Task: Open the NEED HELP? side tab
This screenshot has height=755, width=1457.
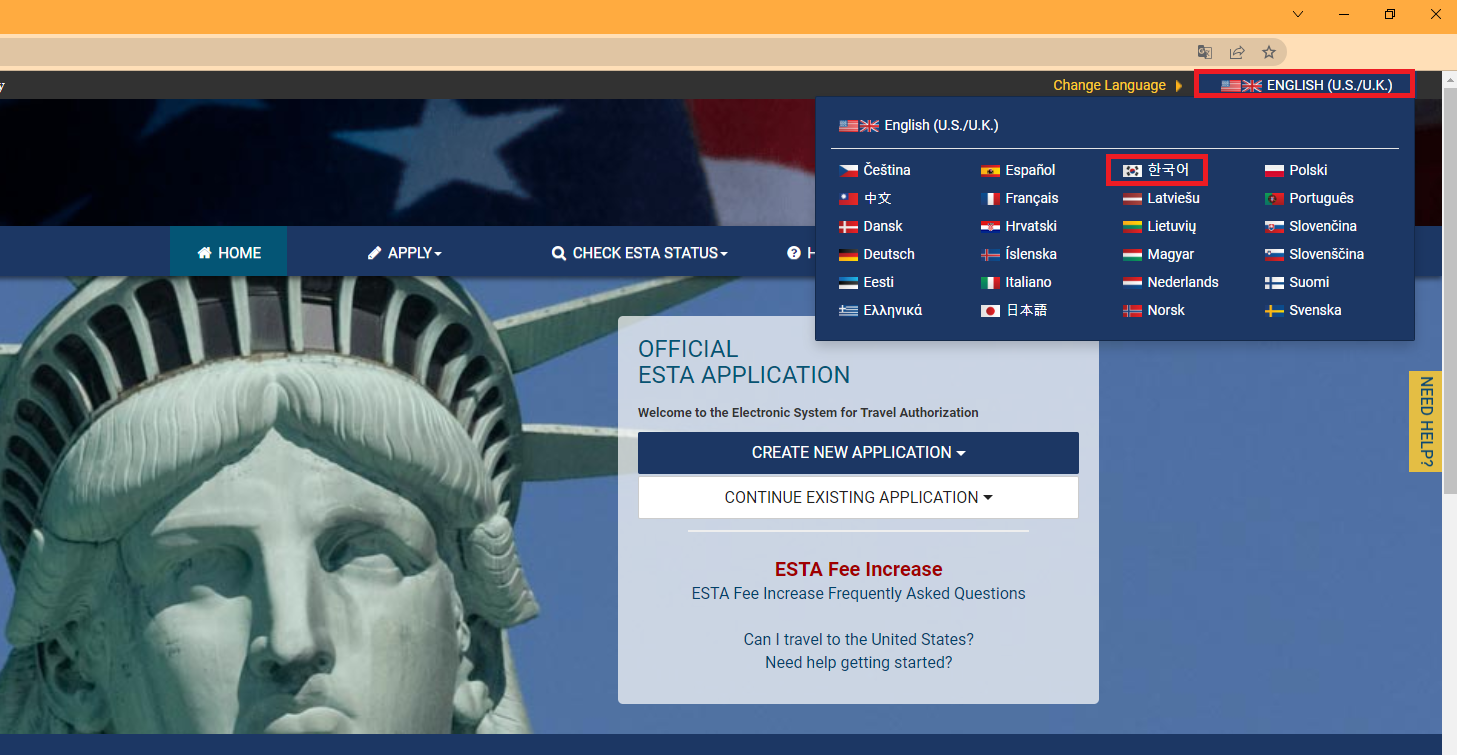Action: coord(1425,421)
